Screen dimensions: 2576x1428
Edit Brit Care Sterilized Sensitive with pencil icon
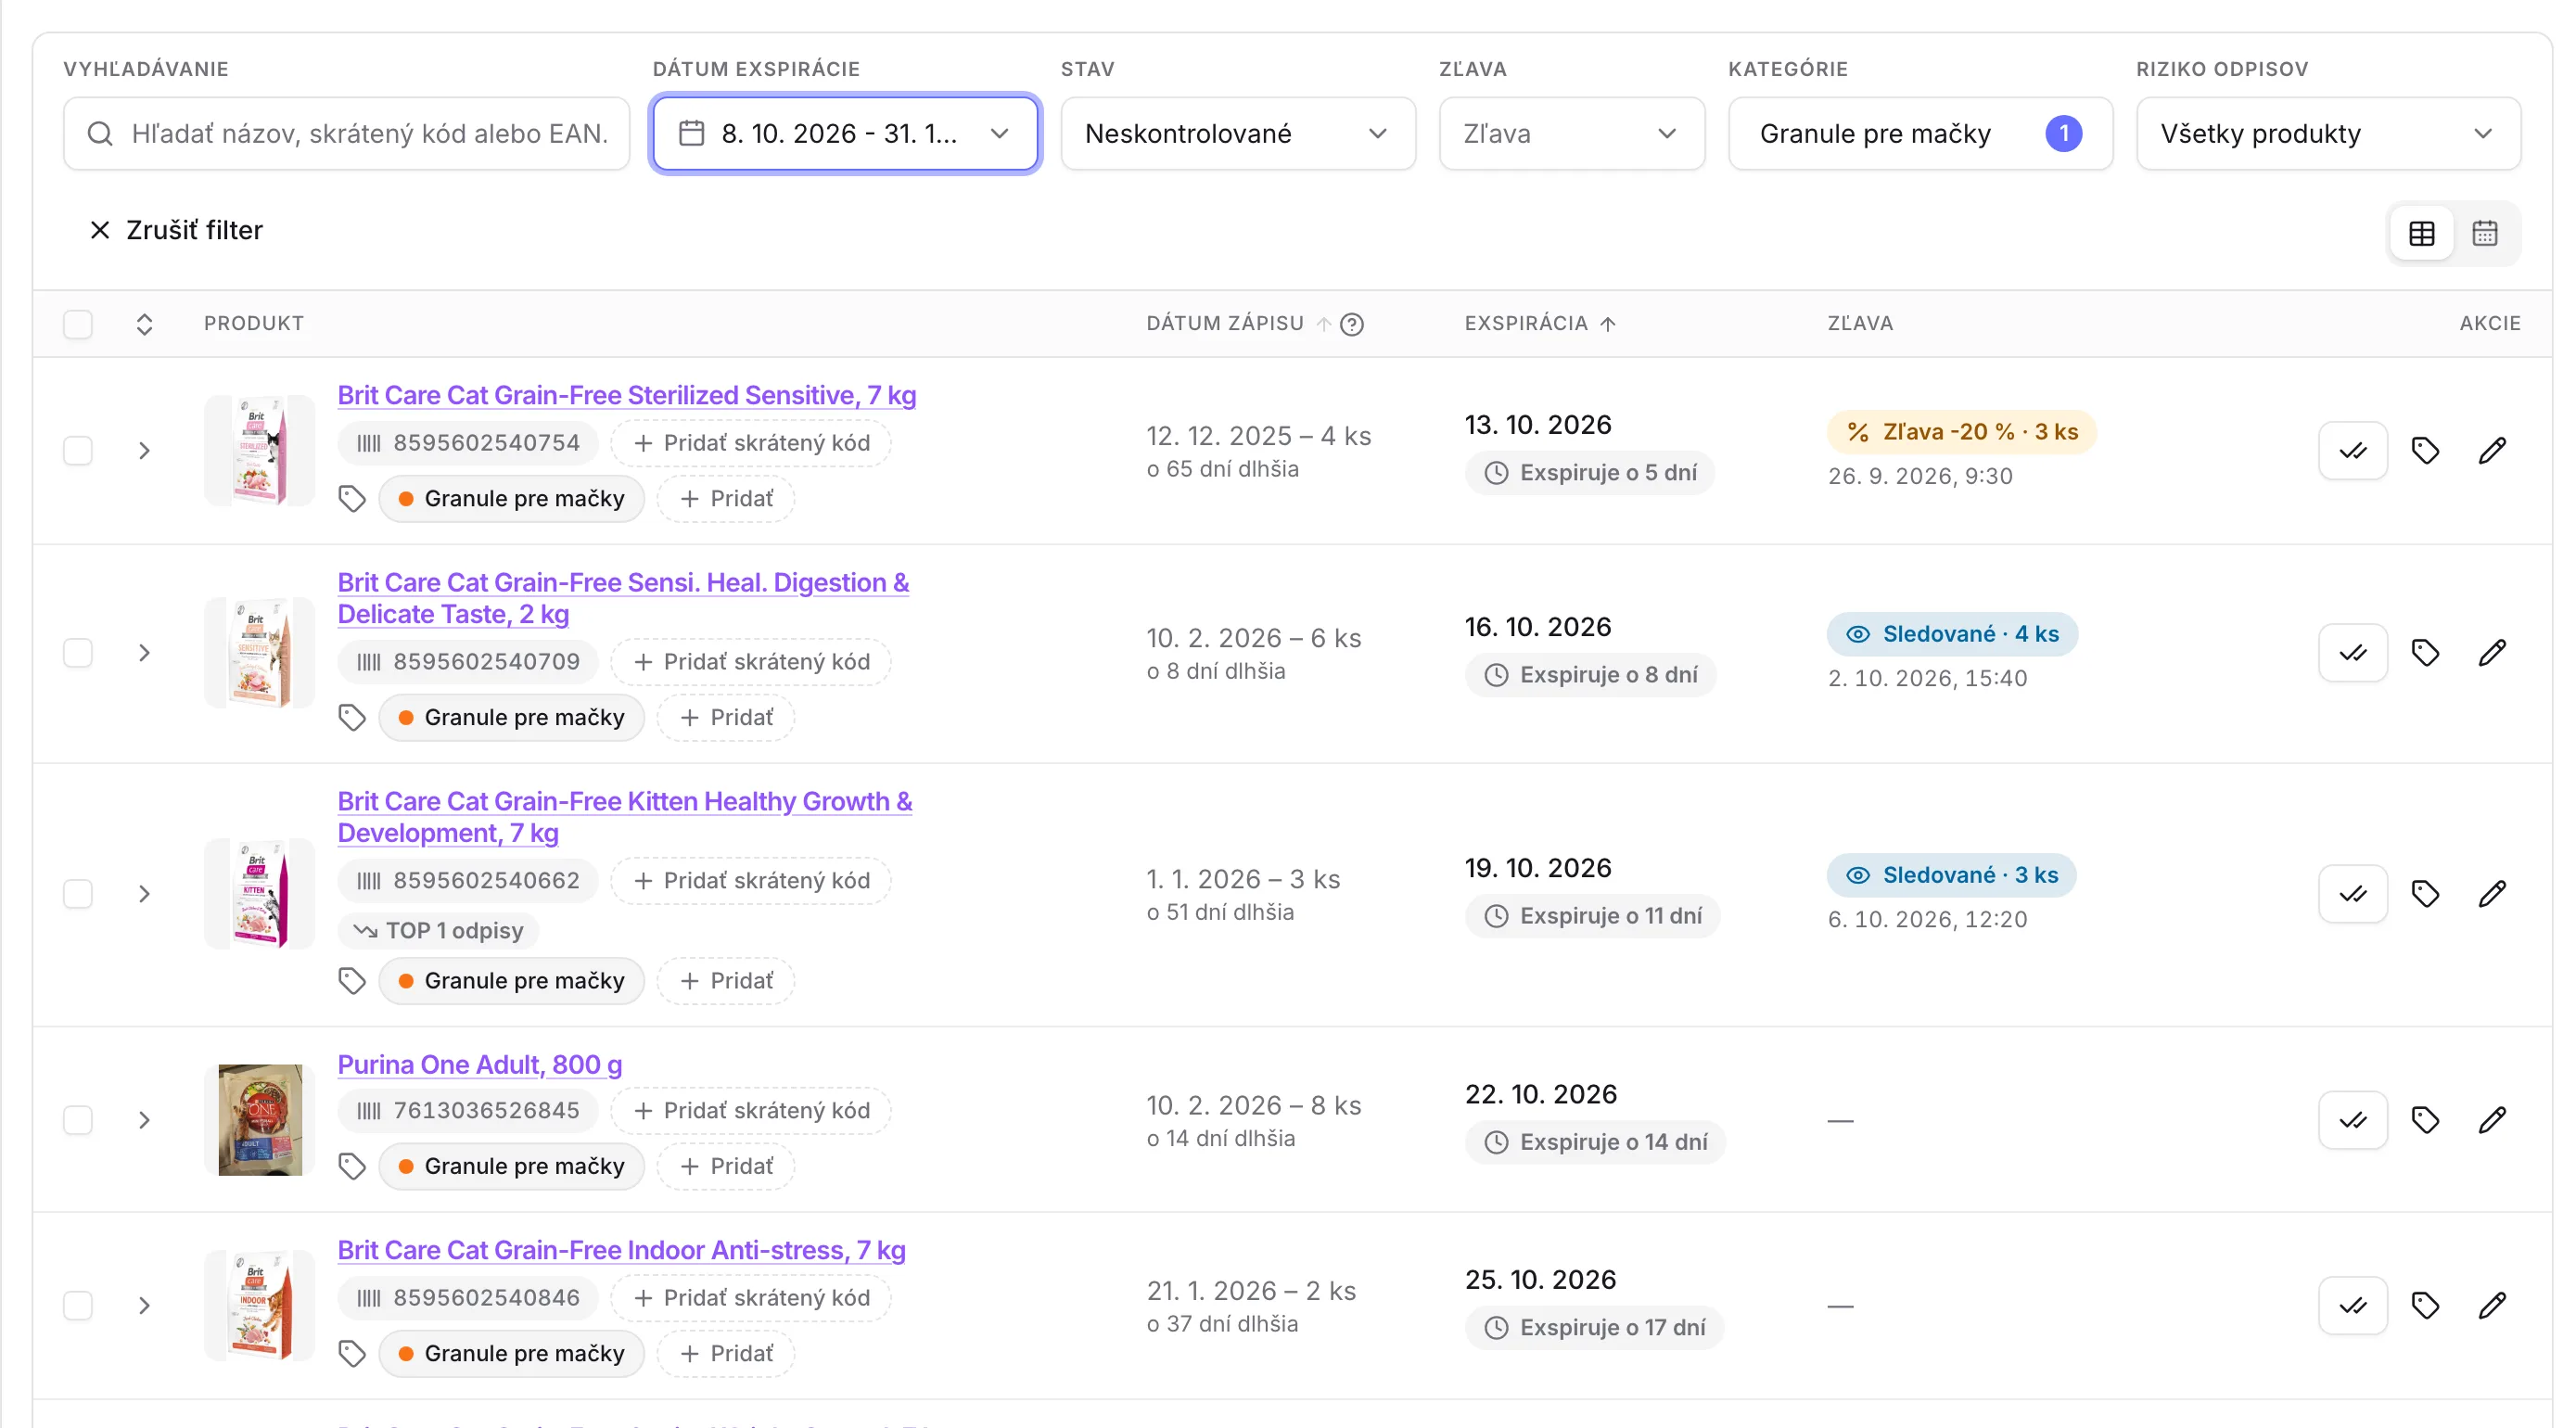tap(2493, 451)
